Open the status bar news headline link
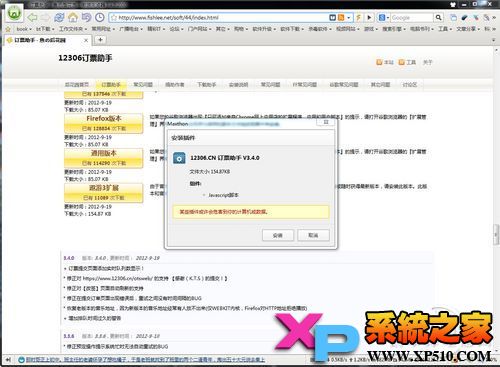 click(145, 360)
